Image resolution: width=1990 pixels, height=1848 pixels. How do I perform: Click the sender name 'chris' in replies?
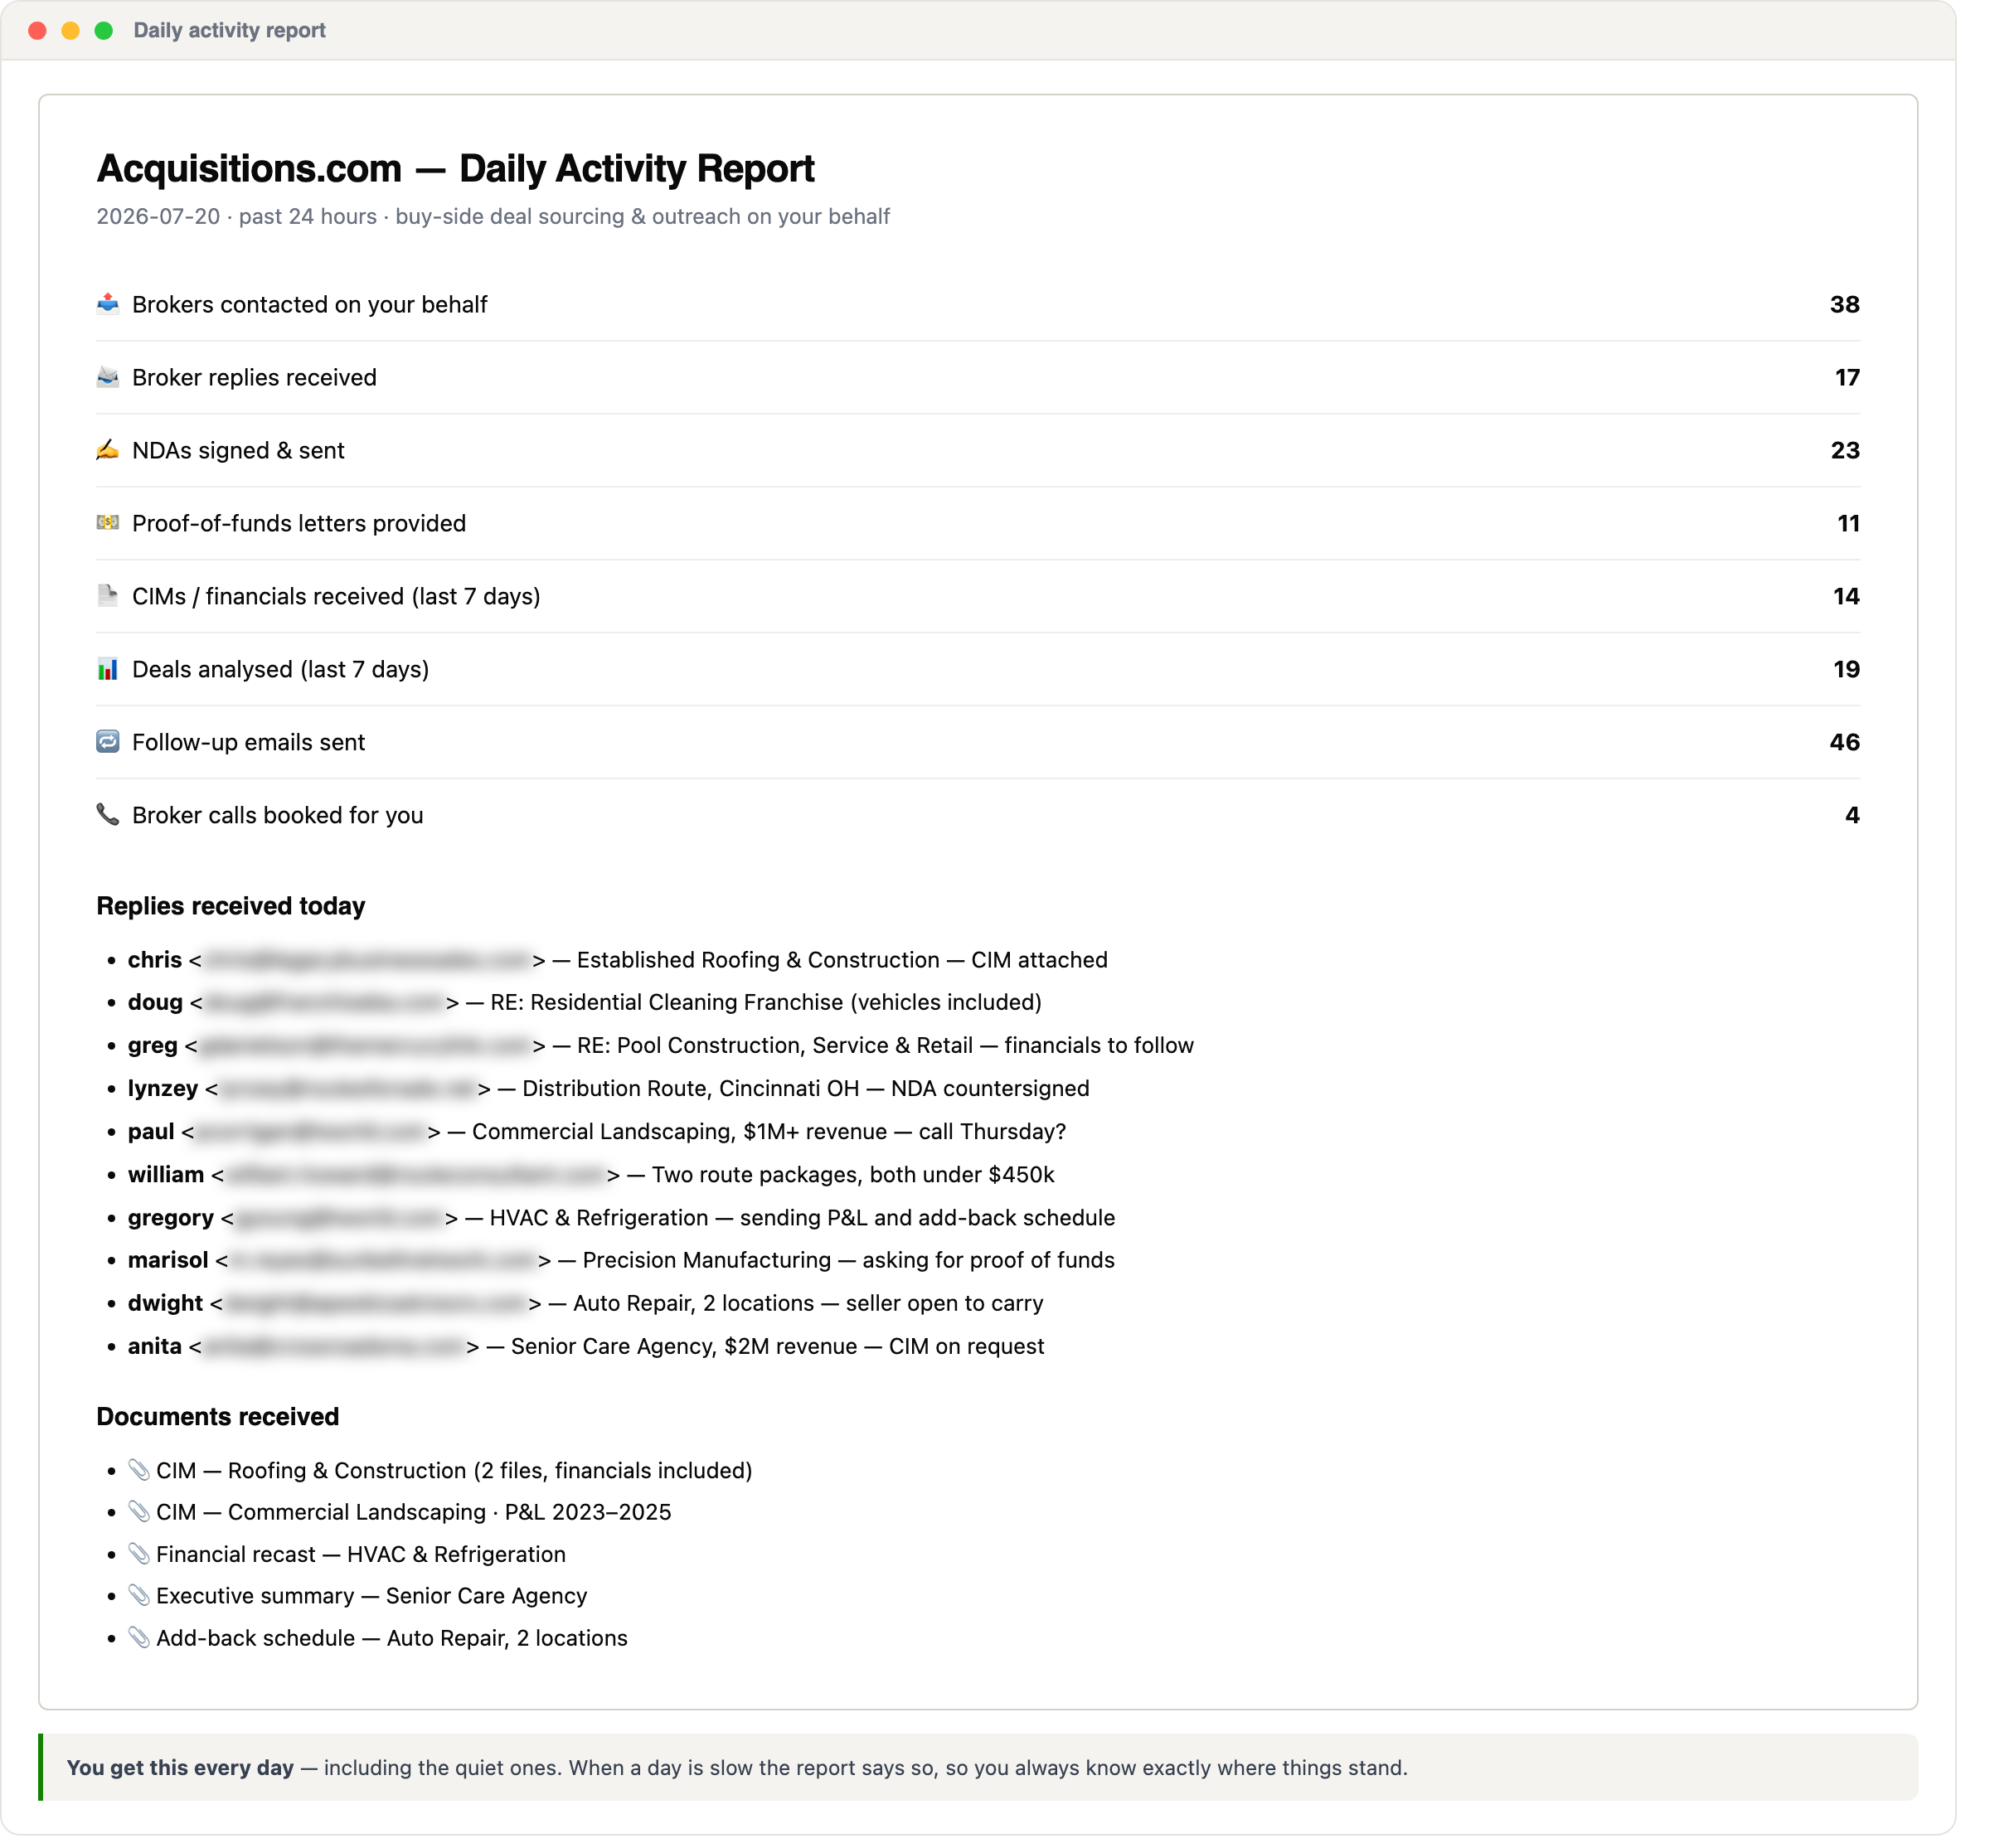click(155, 960)
